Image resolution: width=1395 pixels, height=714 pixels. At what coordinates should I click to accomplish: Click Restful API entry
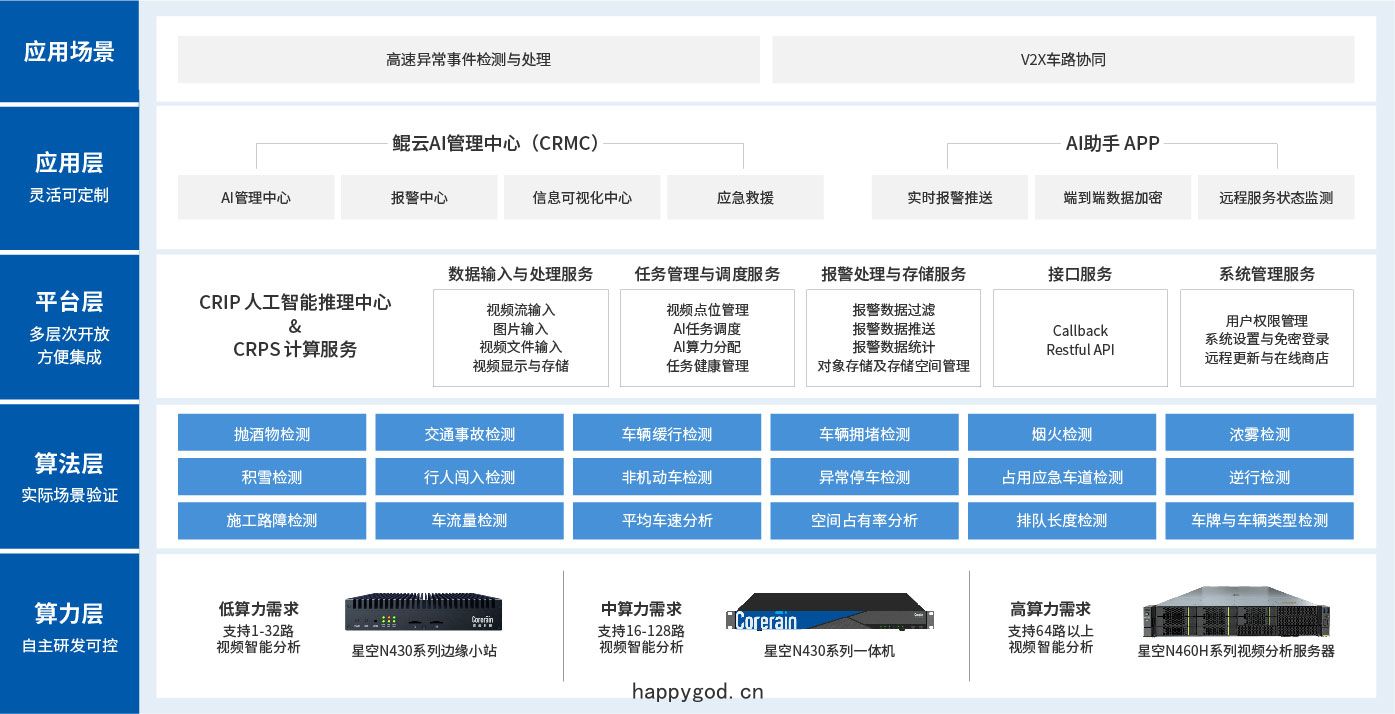coord(1080,350)
